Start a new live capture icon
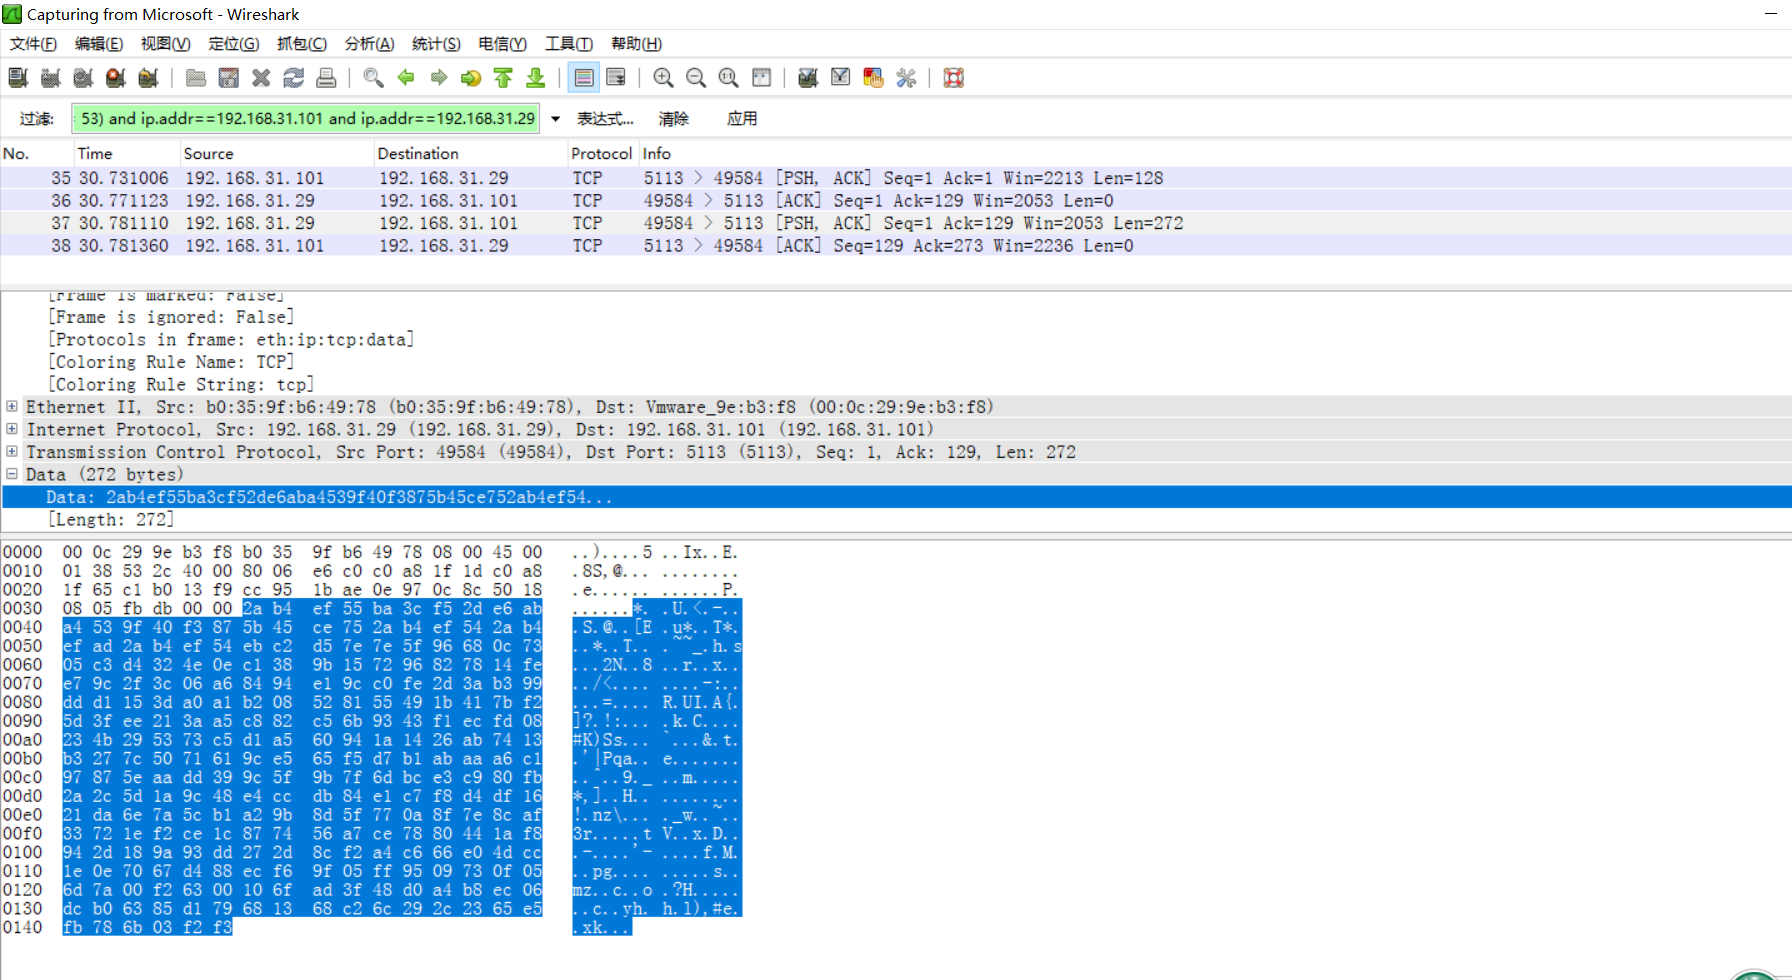 coord(83,78)
